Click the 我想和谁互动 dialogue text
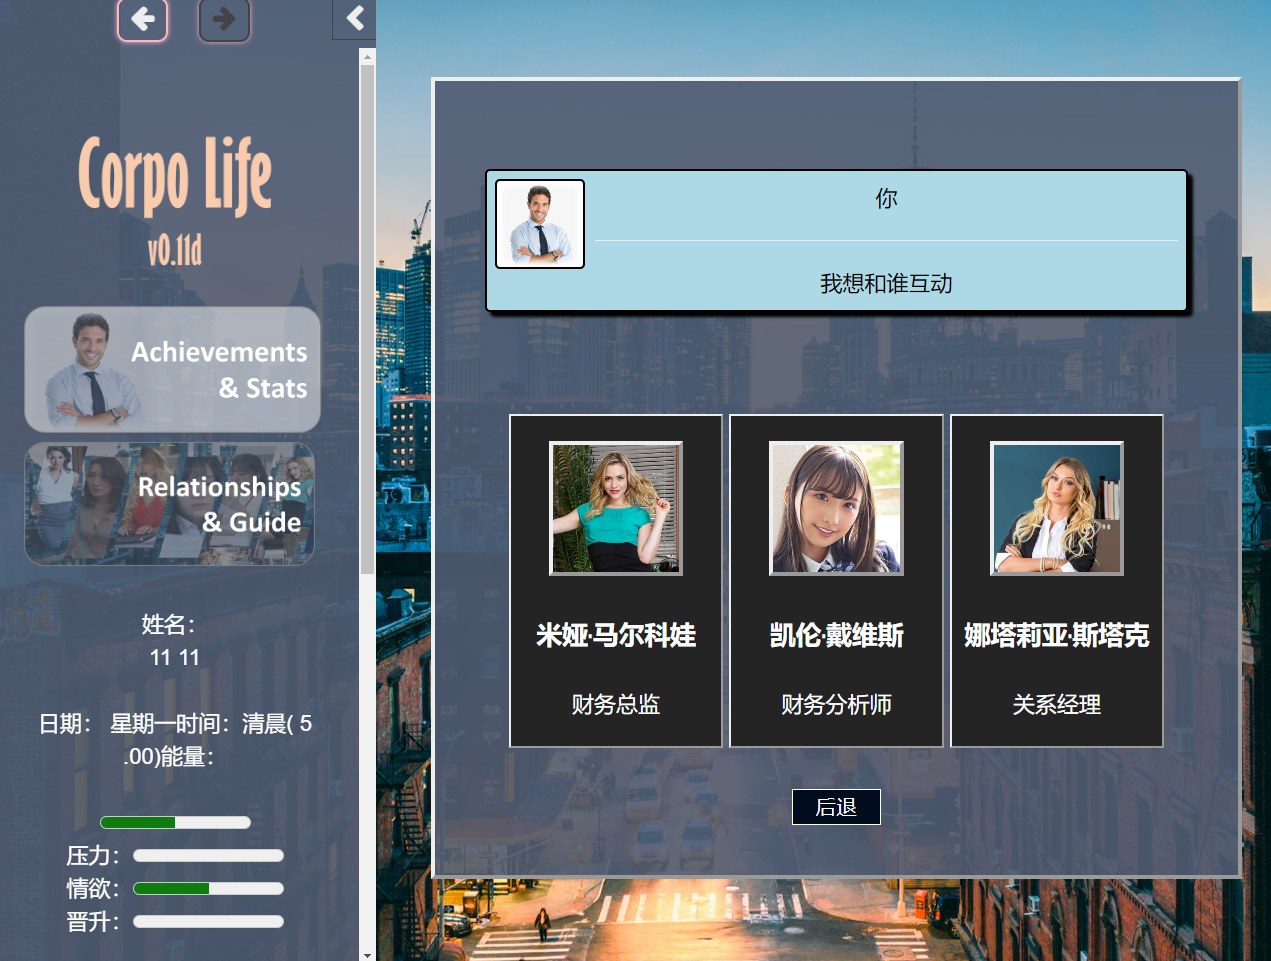 coord(886,284)
